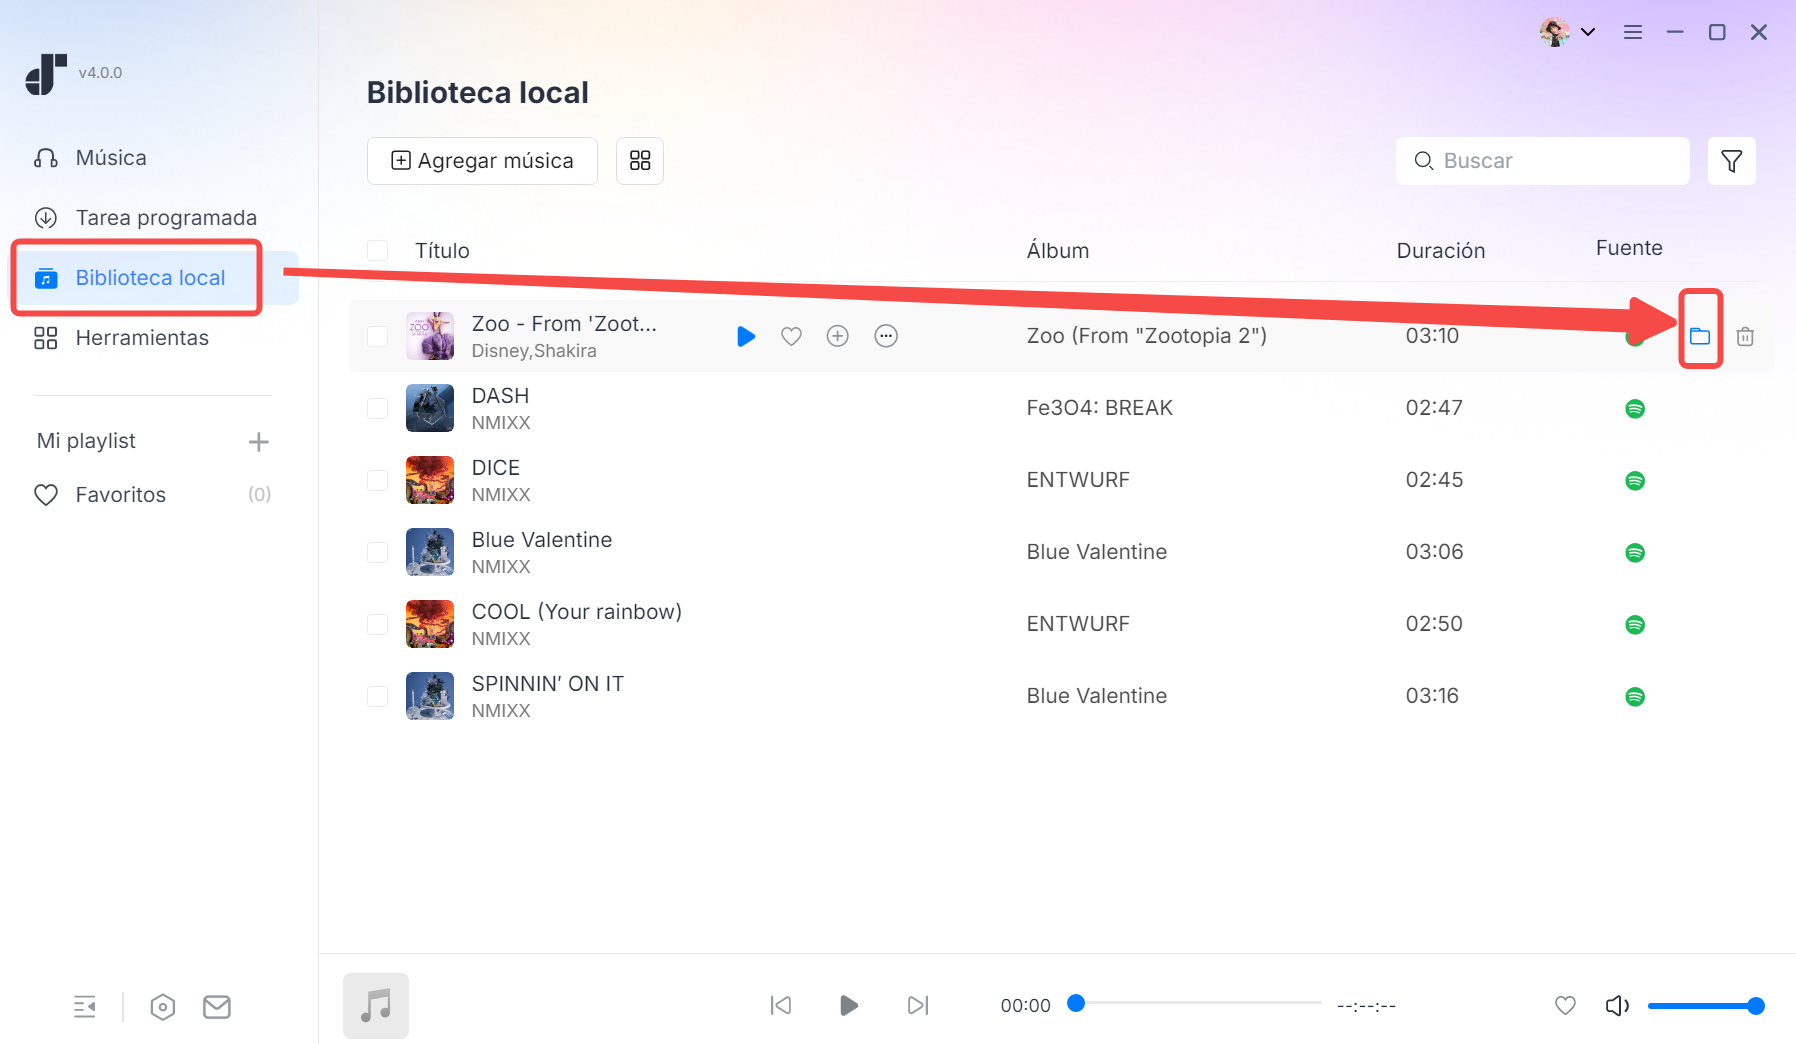1796x1044 pixels.
Task: Open the mail feedback icon
Action: coord(217,1007)
